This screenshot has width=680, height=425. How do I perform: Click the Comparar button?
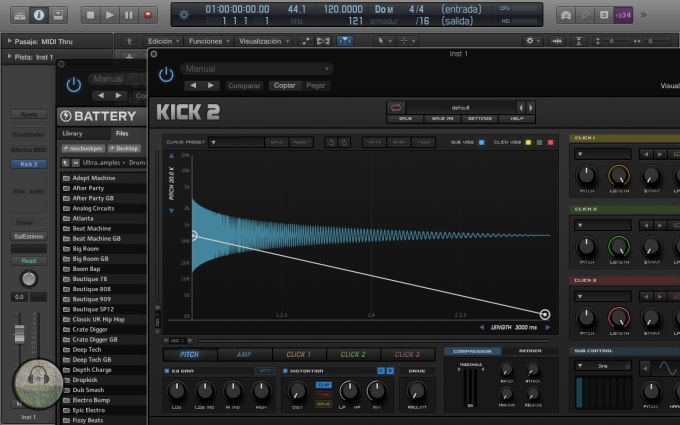(x=244, y=86)
